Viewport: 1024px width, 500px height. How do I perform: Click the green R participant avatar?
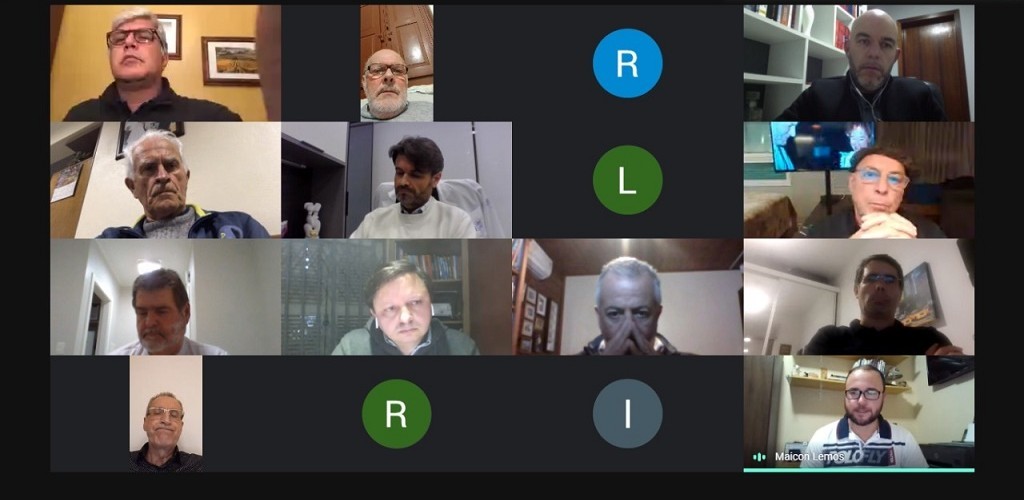pos(396,413)
